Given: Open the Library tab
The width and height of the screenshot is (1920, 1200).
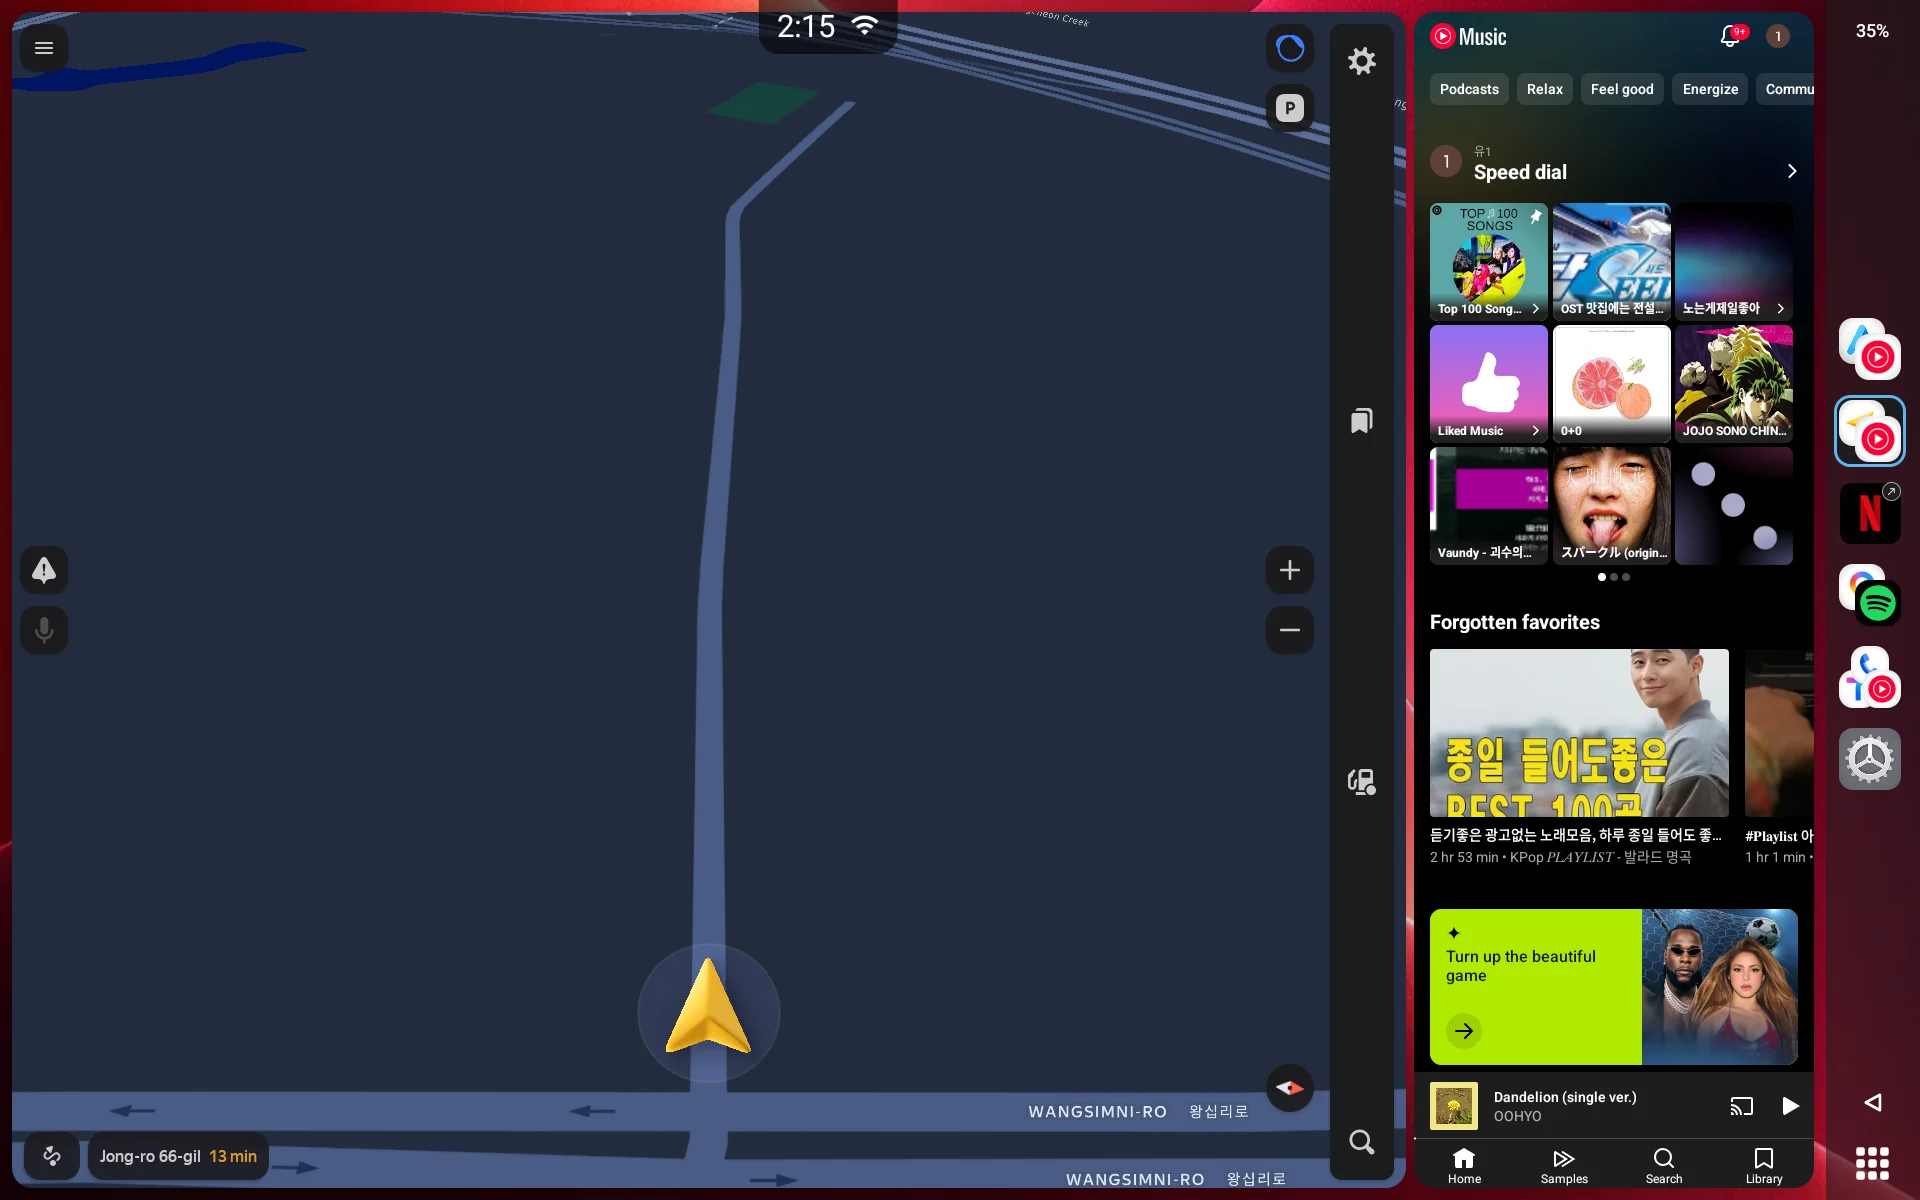Looking at the screenshot, I should (x=1764, y=1165).
